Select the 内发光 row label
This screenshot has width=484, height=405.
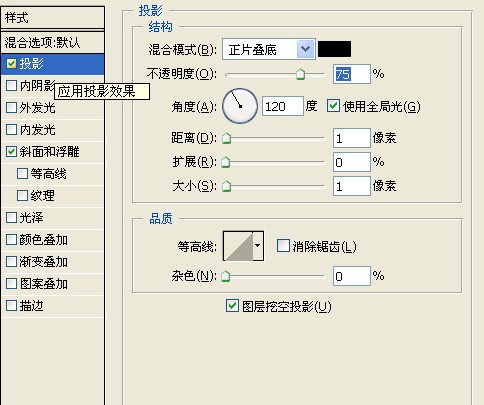(37, 130)
